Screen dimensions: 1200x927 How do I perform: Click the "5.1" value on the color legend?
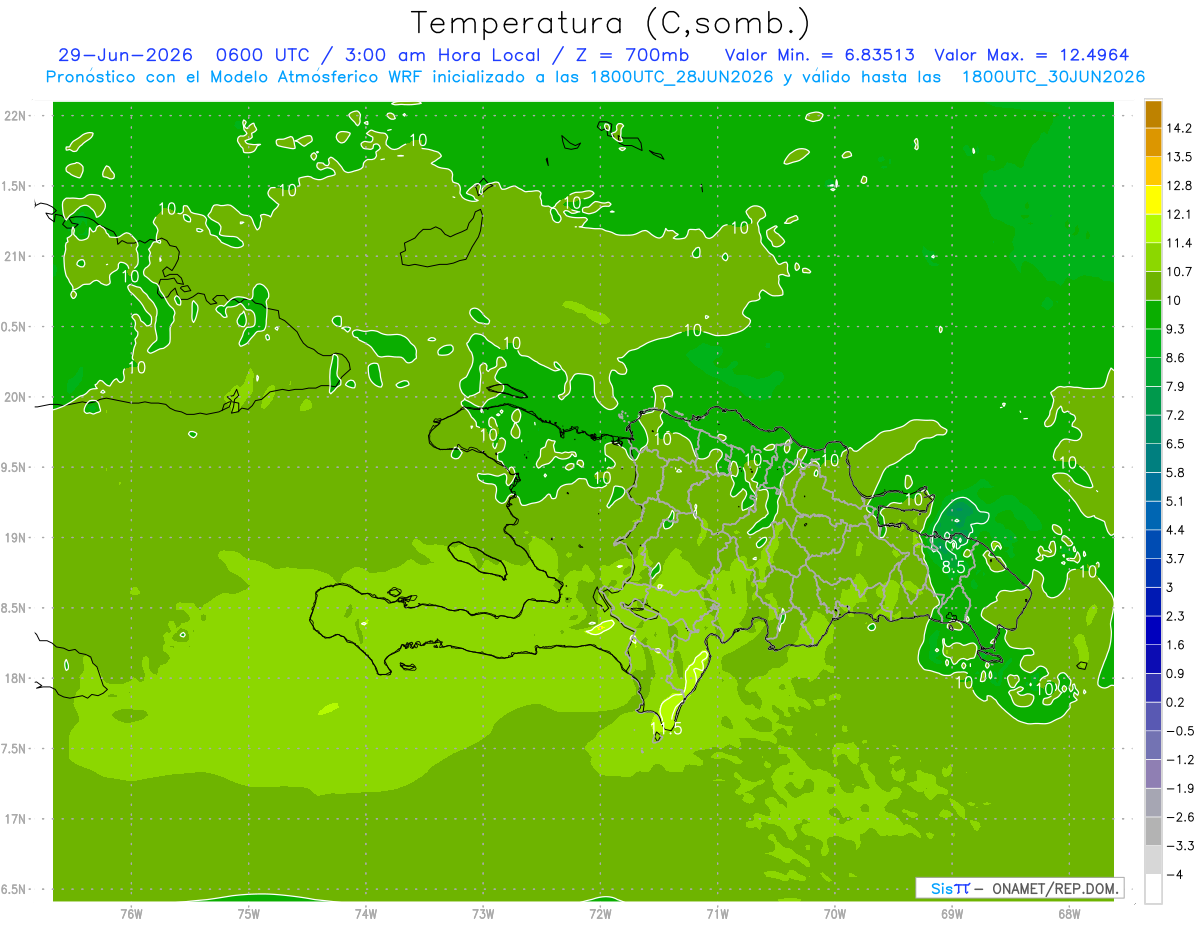[1176, 501]
